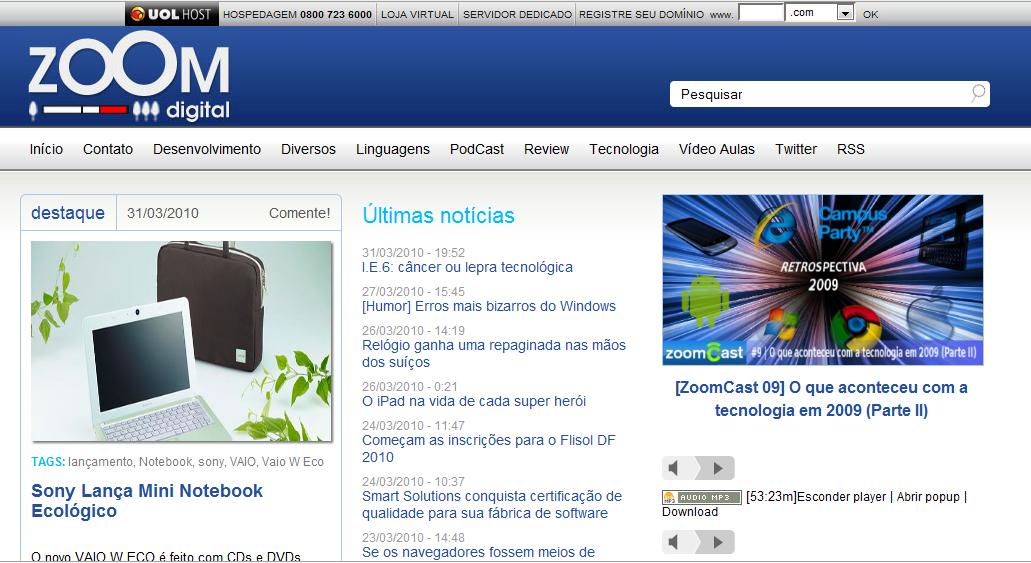This screenshot has width=1031, height=563.
Task: Open the PodCast menu item
Action: (477, 149)
